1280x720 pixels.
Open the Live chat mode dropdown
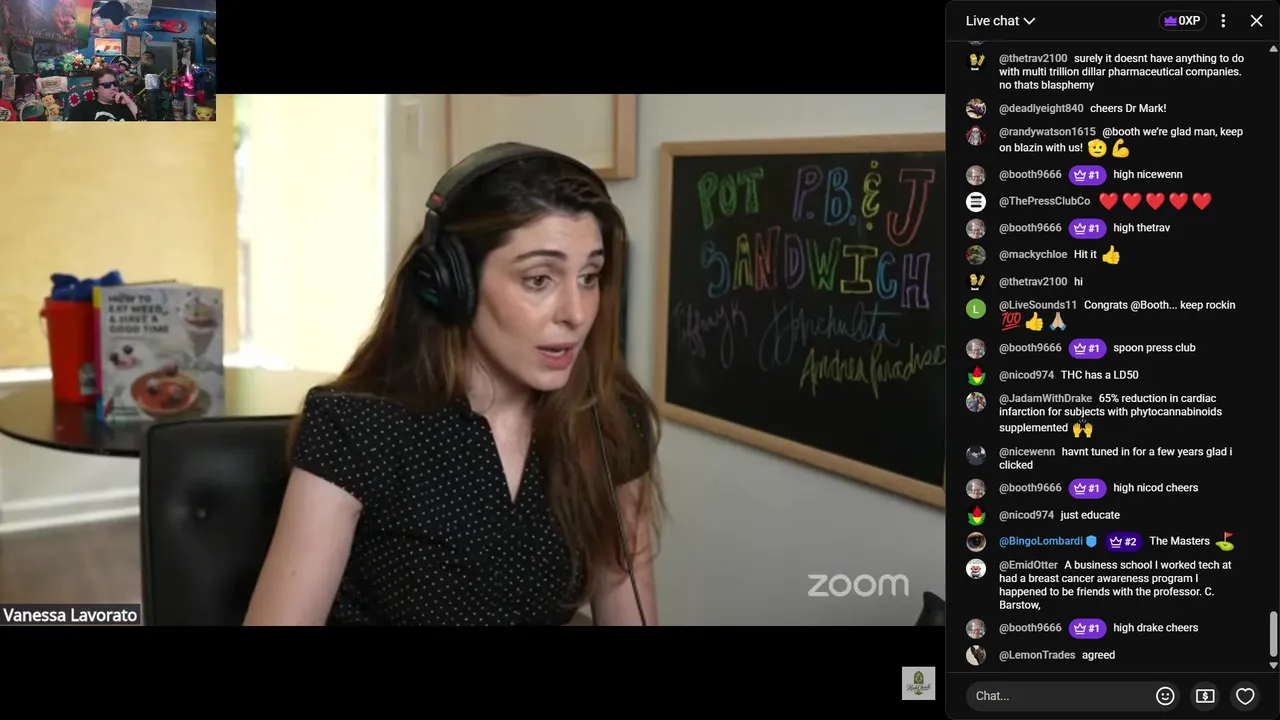point(1000,21)
